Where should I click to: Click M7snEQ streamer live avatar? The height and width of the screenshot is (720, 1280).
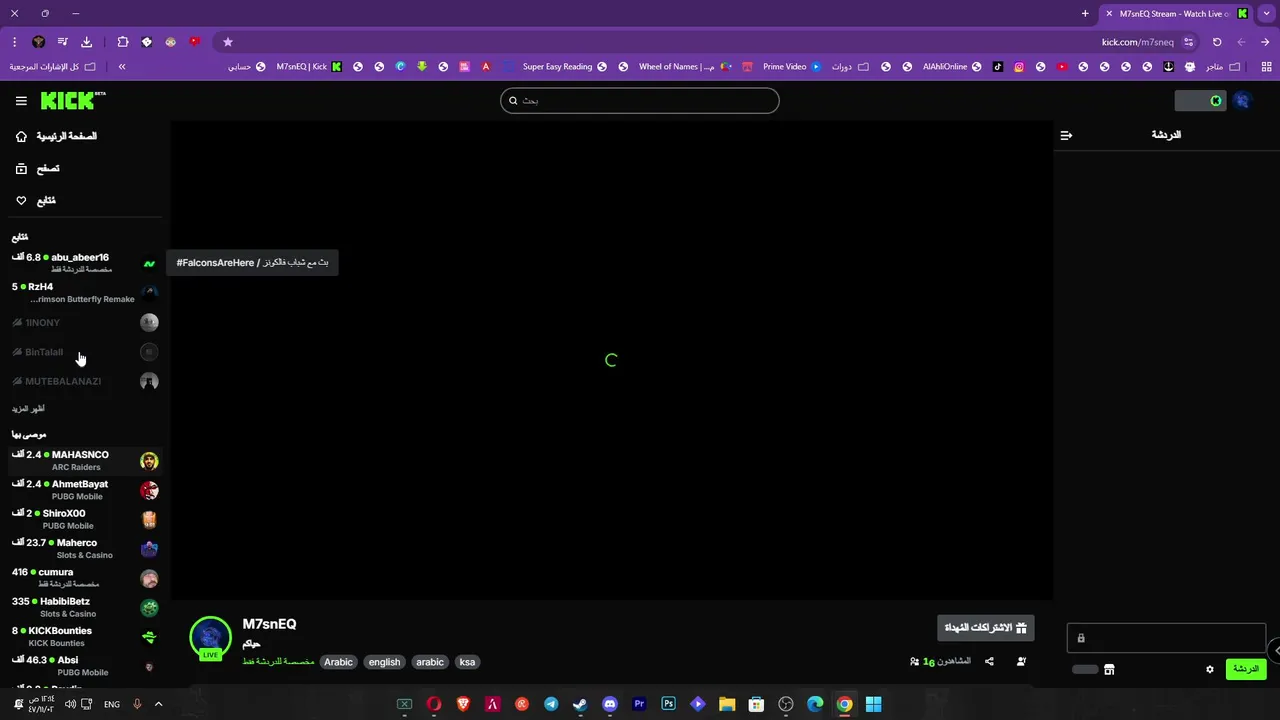210,639
